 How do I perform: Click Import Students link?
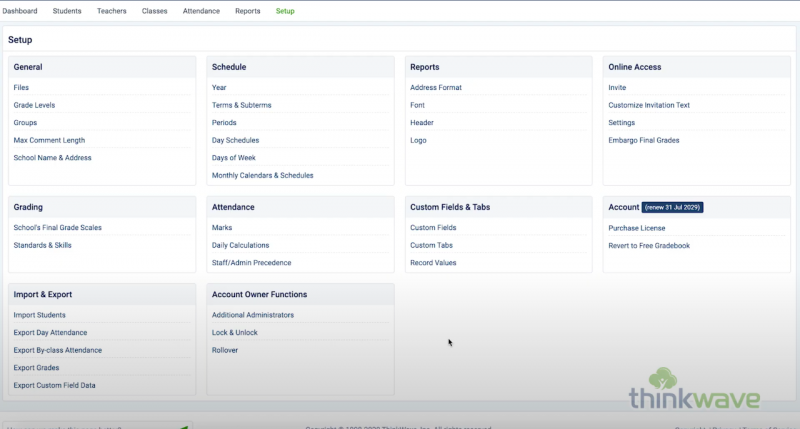[x=39, y=315]
